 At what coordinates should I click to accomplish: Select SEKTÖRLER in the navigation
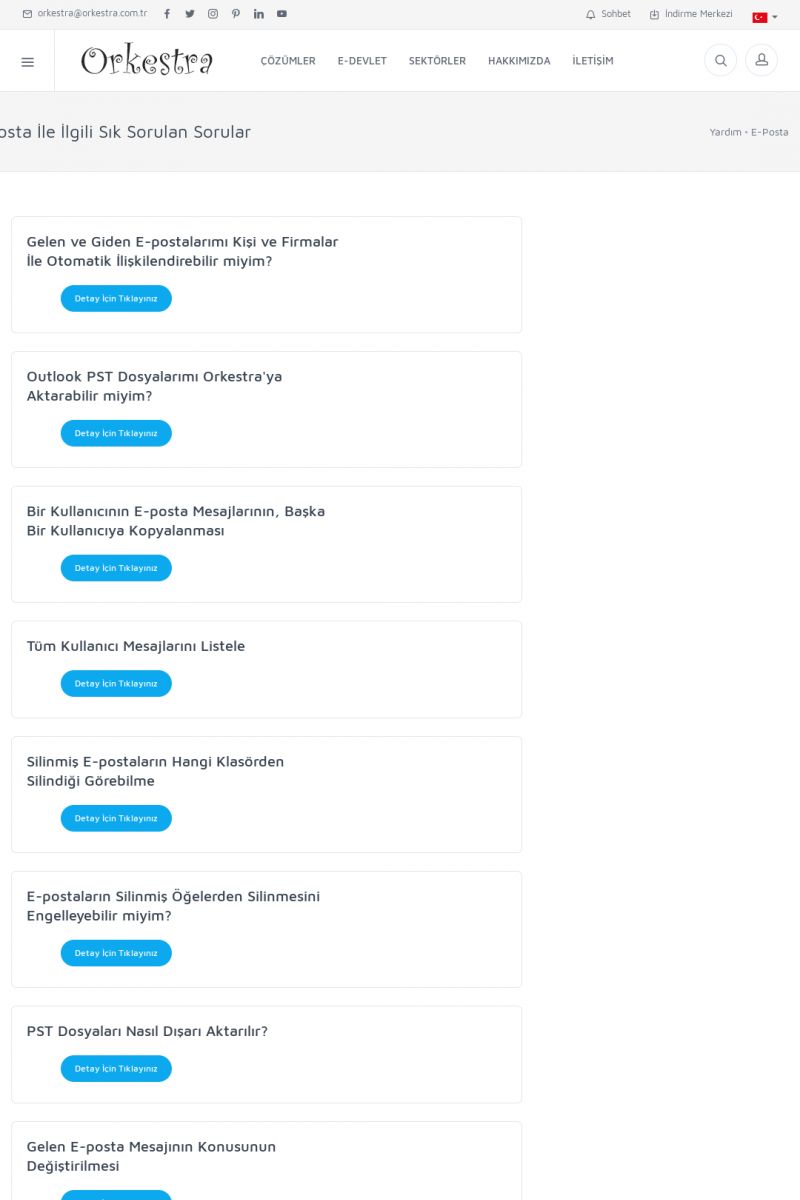point(437,61)
